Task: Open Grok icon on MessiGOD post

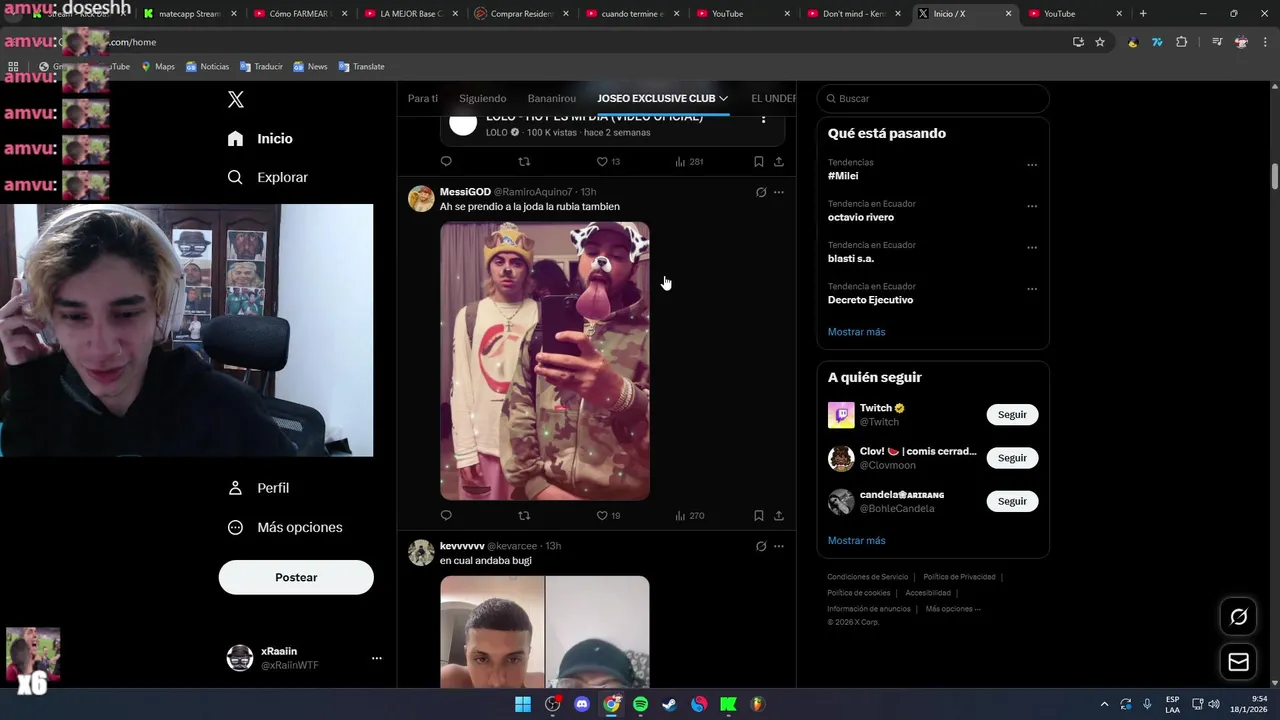Action: coord(761,192)
